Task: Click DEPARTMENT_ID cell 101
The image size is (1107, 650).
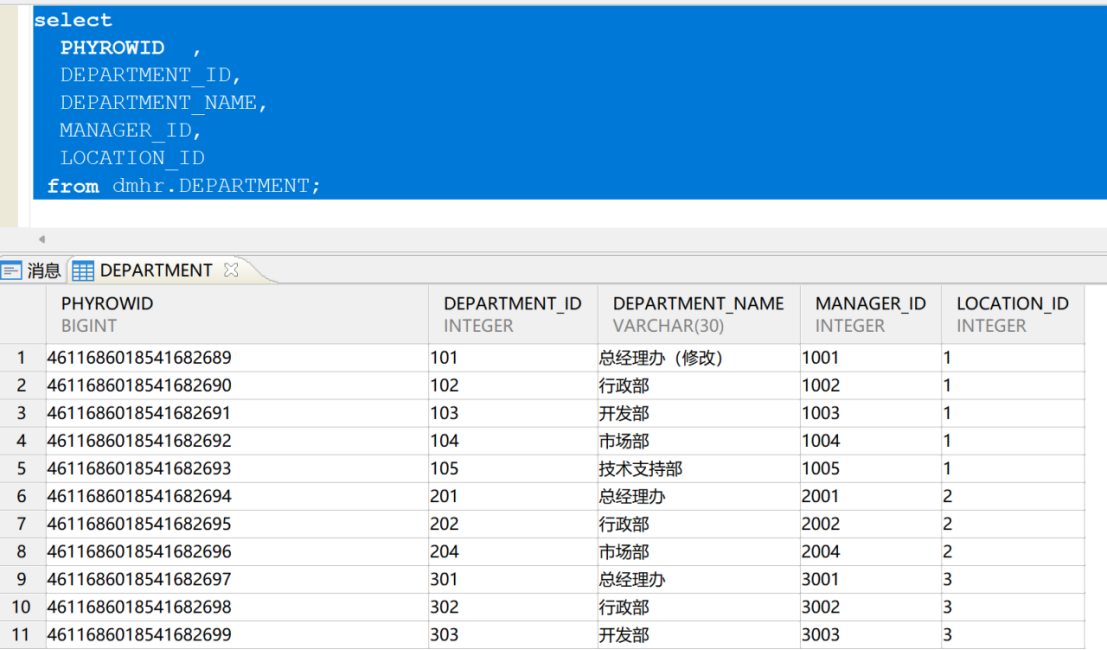Action: [513, 358]
